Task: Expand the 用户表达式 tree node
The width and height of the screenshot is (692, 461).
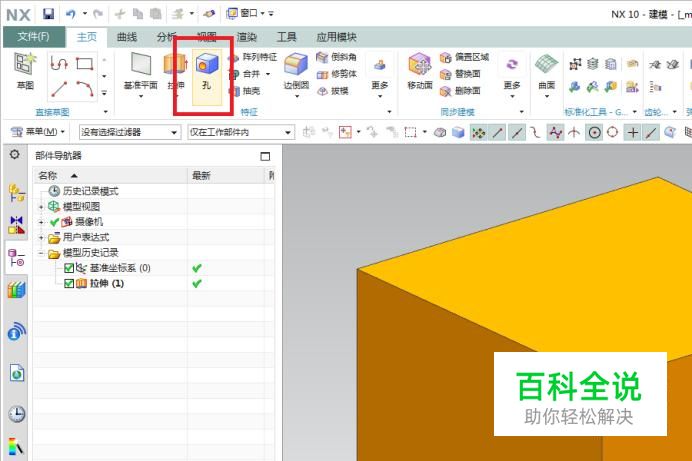Action: [x=41, y=238]
